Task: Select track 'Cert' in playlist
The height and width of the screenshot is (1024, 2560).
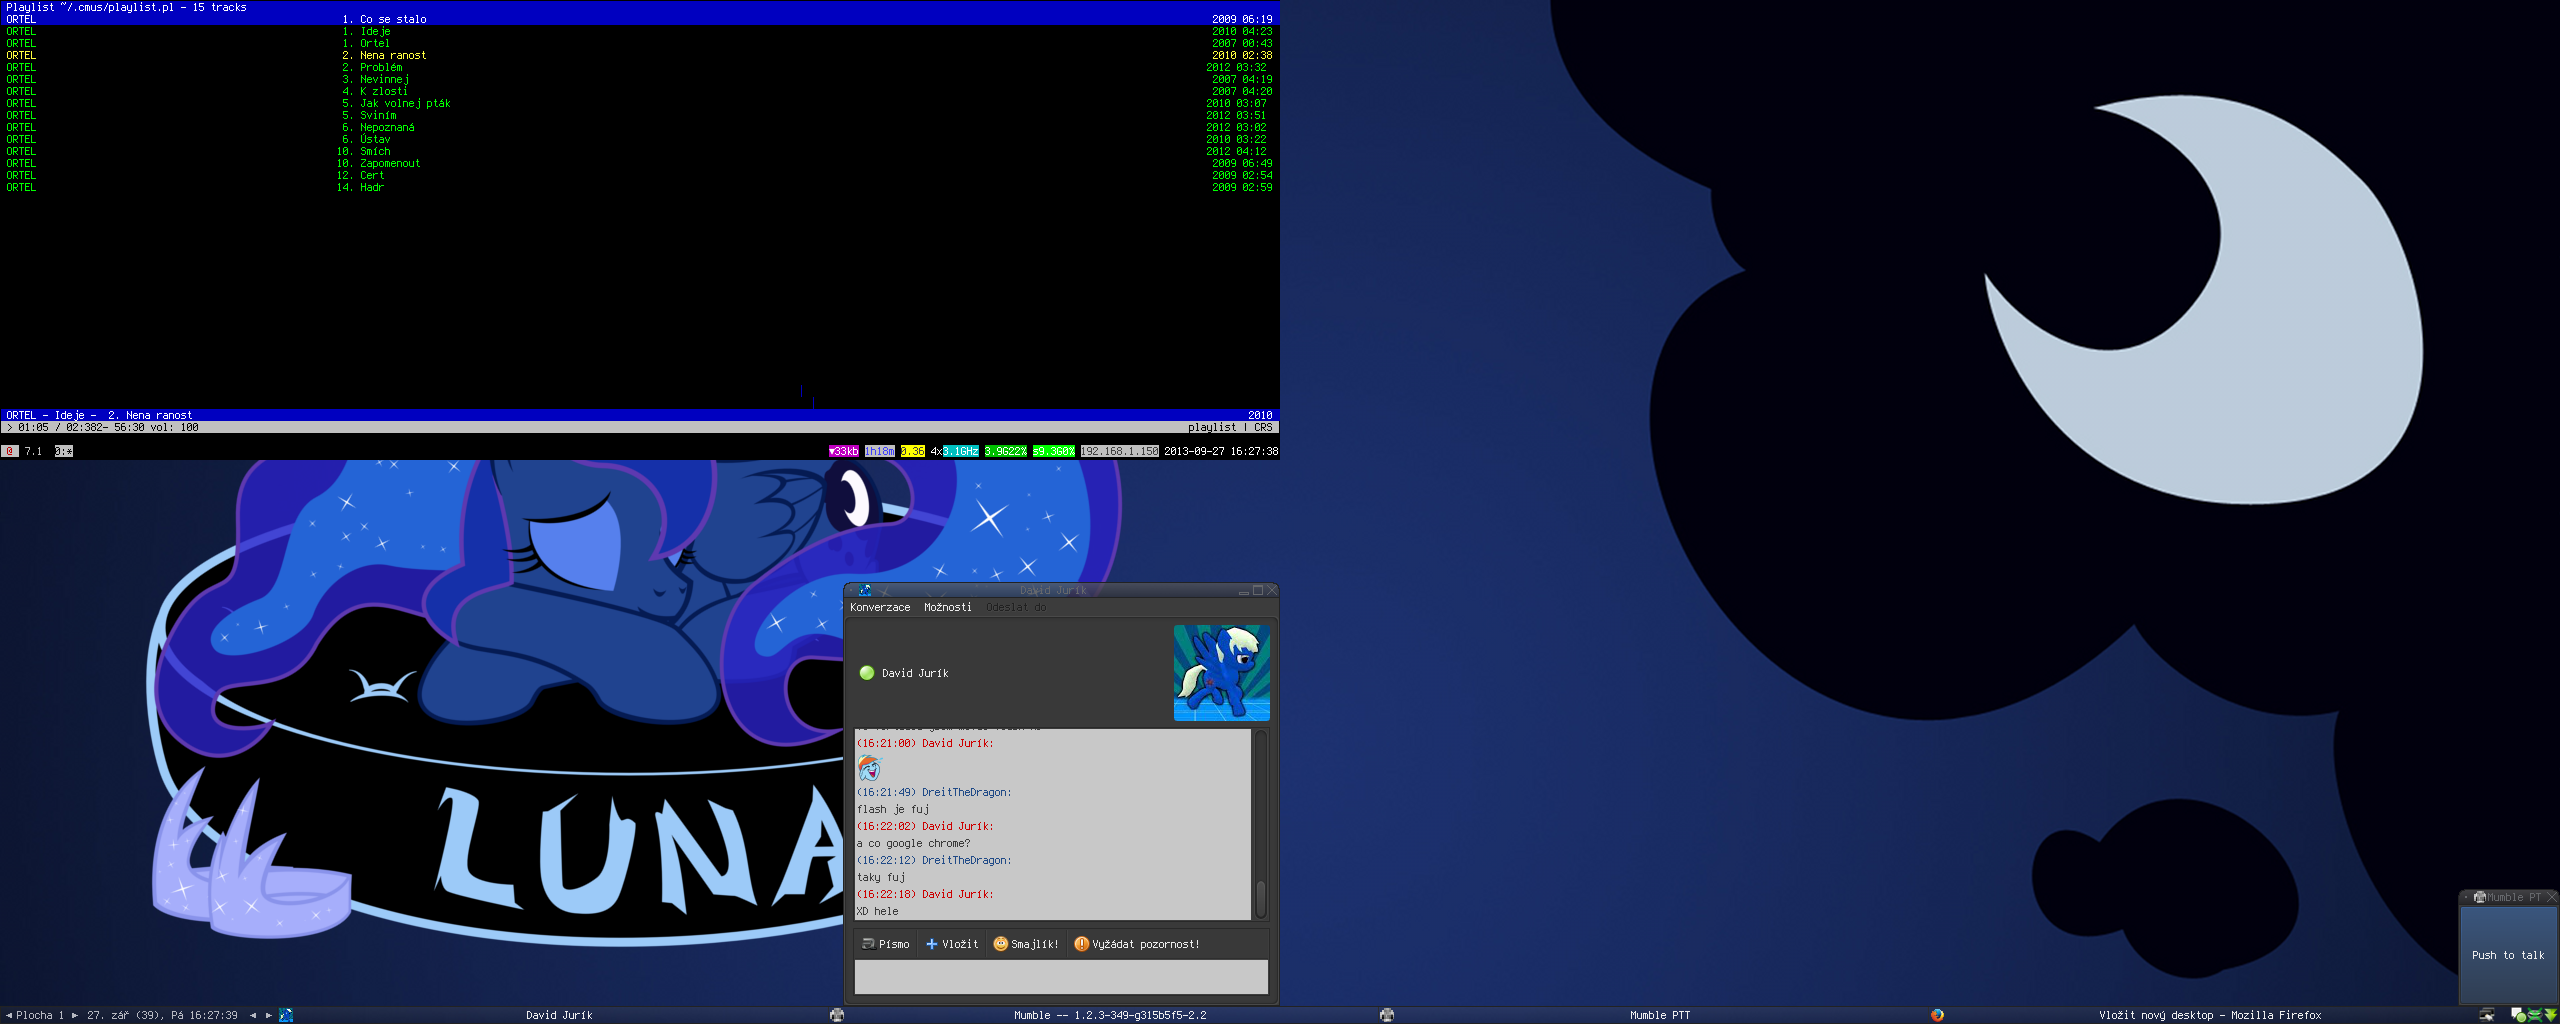Action: pos(640,175)
